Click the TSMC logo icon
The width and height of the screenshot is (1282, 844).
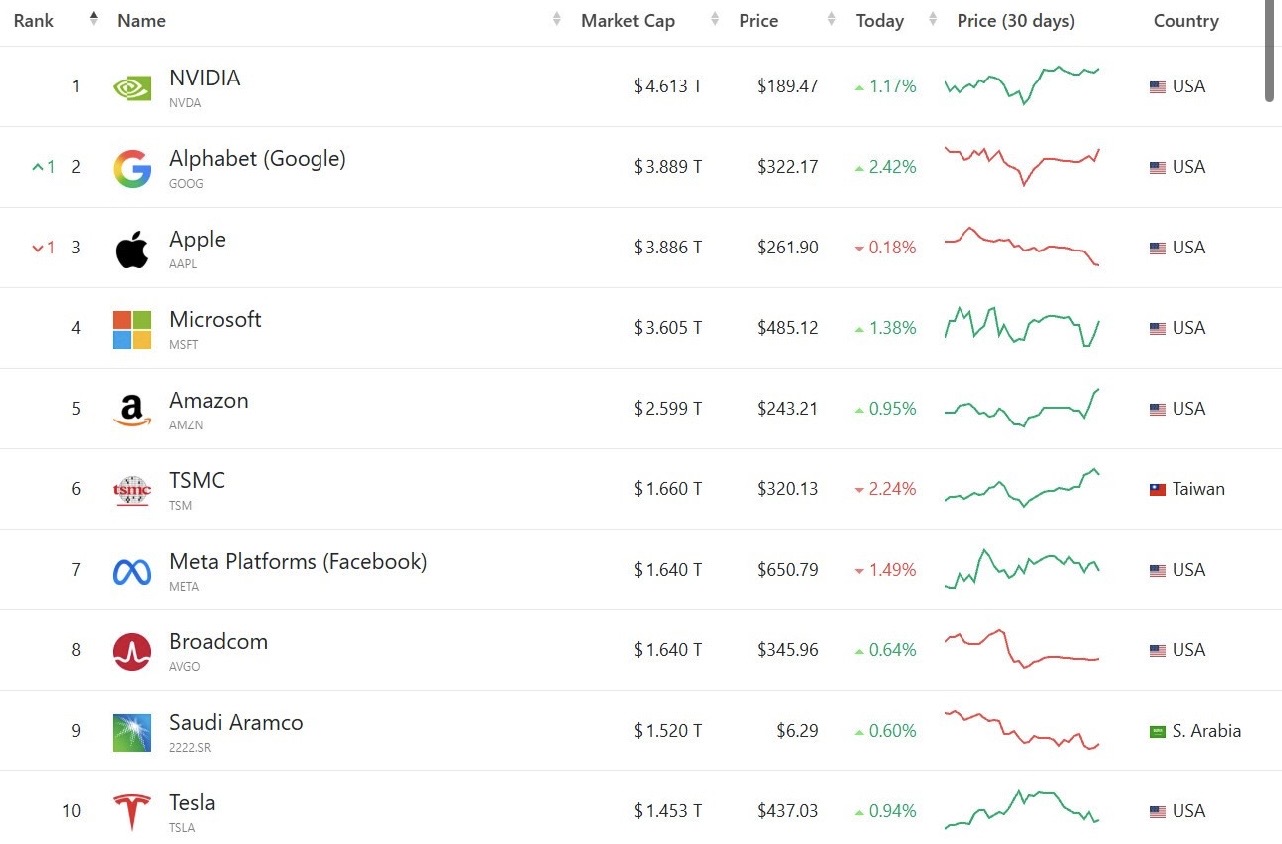[132, 491]
